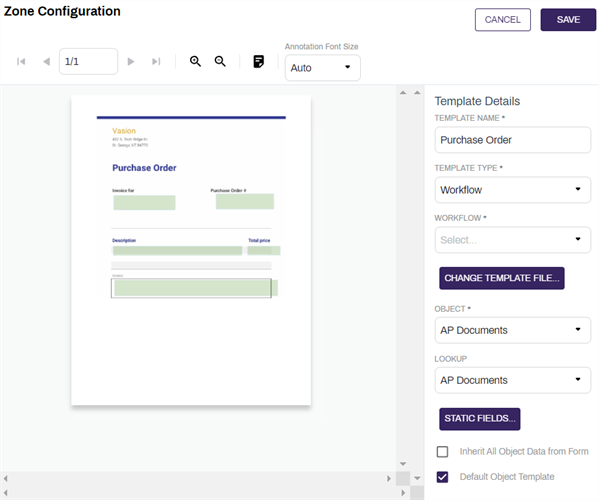Go to the previous page
Image resolution: width=599 pixels, height=500 pixels.
coord(47,61)
